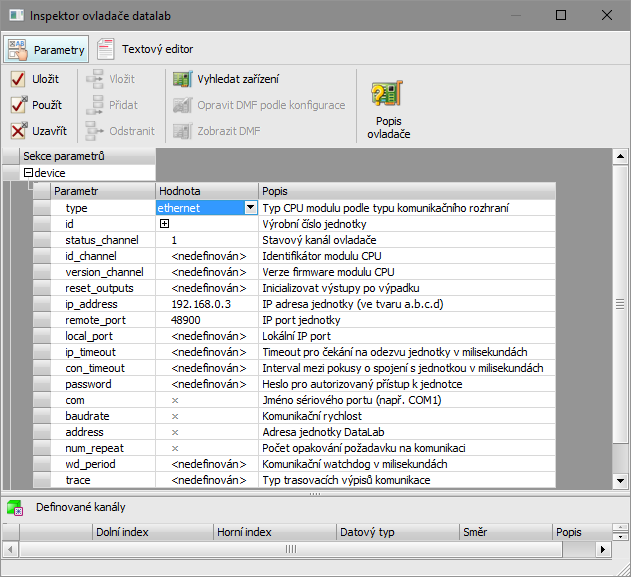Click Vyhledat zařízení label
The height and width of the screenshot is (577, 631).
[238, 79]
